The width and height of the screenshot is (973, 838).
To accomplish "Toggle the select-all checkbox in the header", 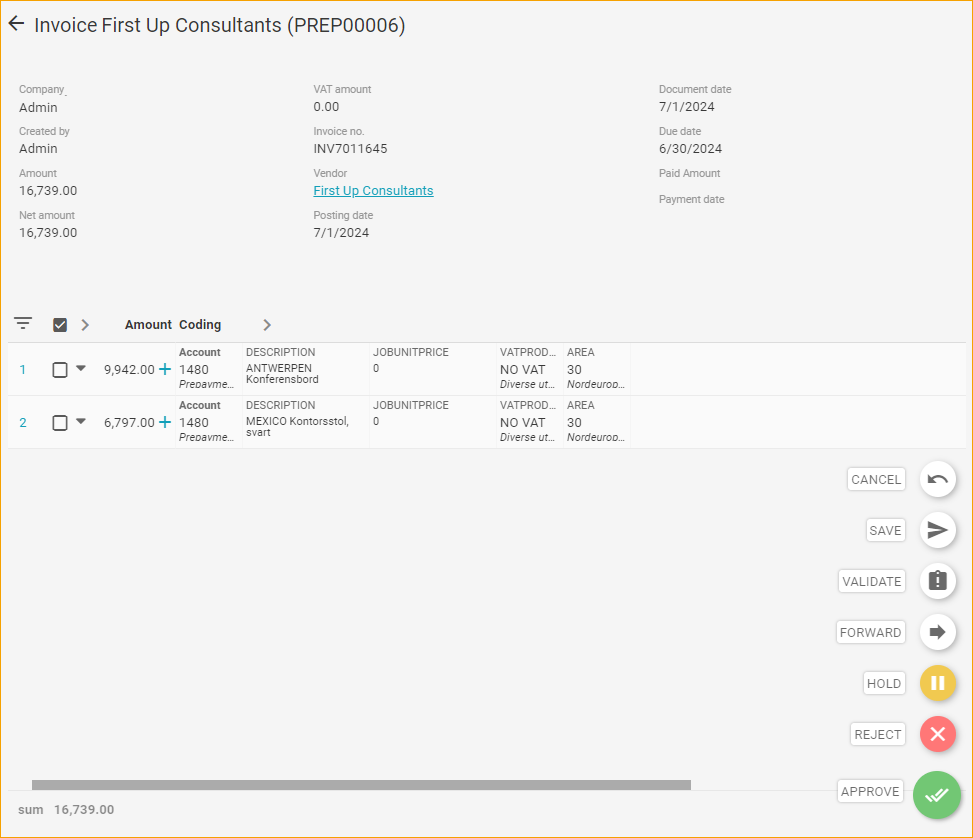I will 60,325.
